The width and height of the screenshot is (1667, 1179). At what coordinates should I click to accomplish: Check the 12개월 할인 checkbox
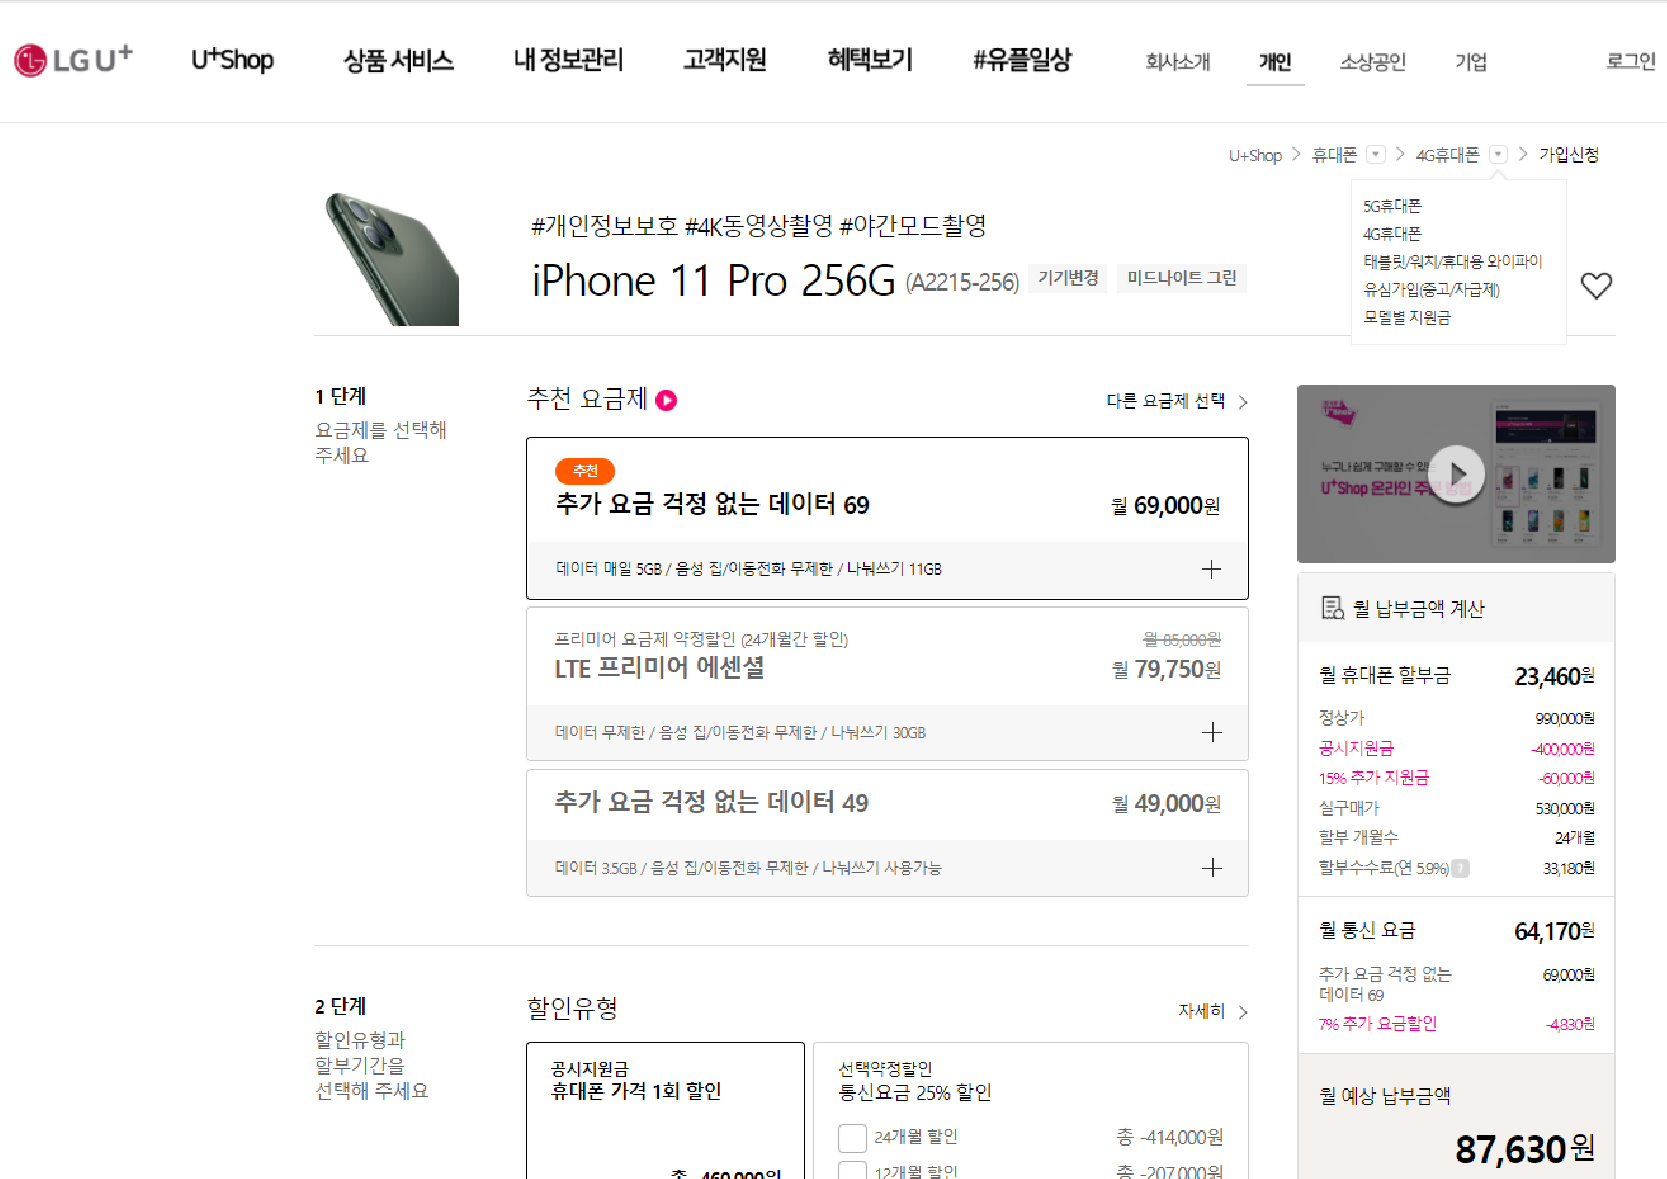[x=852, y=1170]
